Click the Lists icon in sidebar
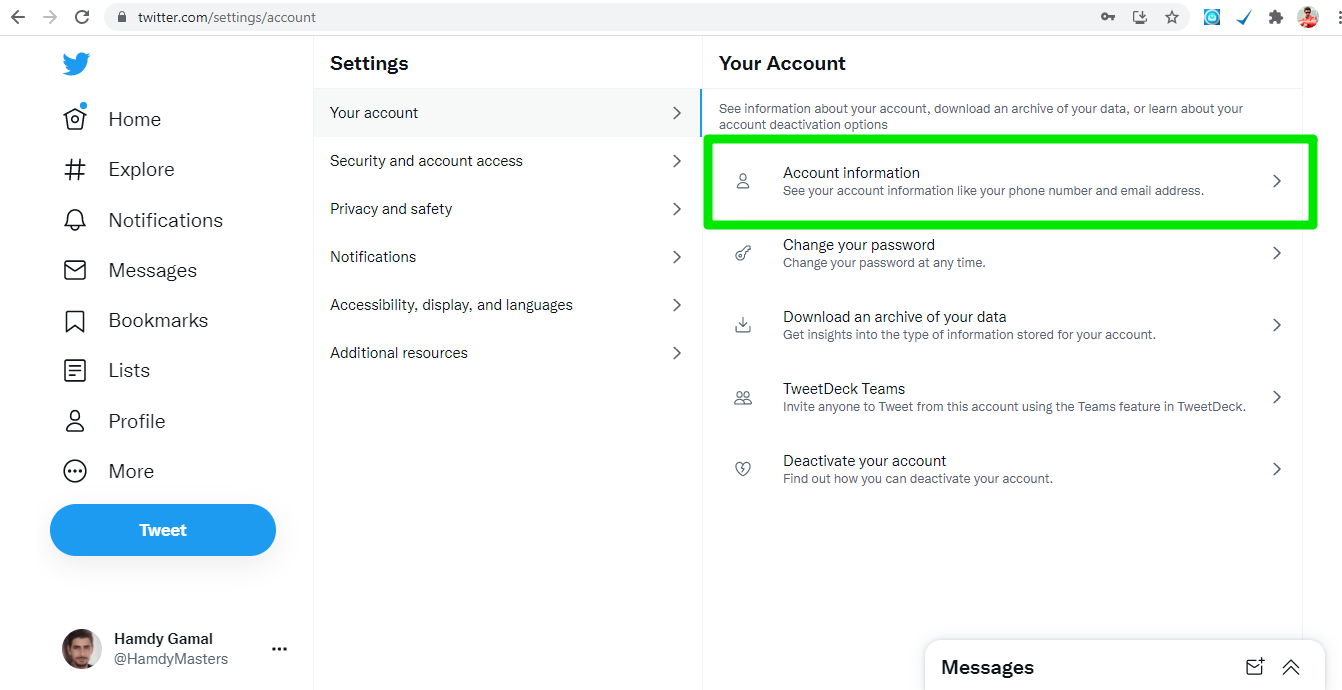 75,371
